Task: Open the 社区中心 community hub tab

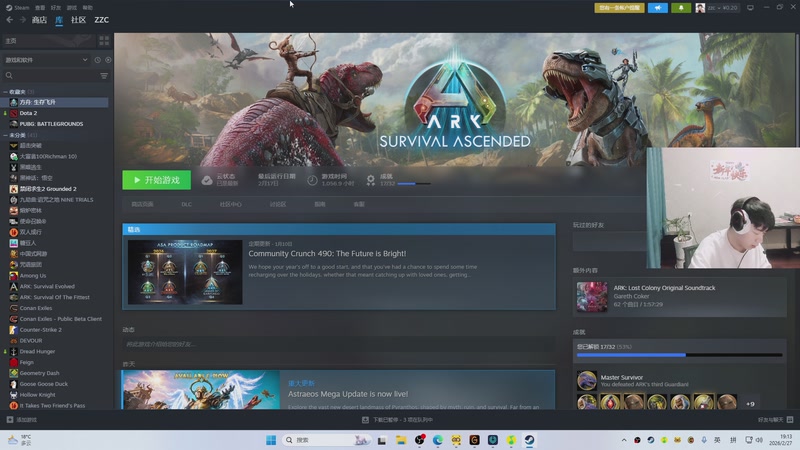Action: click(x=231, y=204)
